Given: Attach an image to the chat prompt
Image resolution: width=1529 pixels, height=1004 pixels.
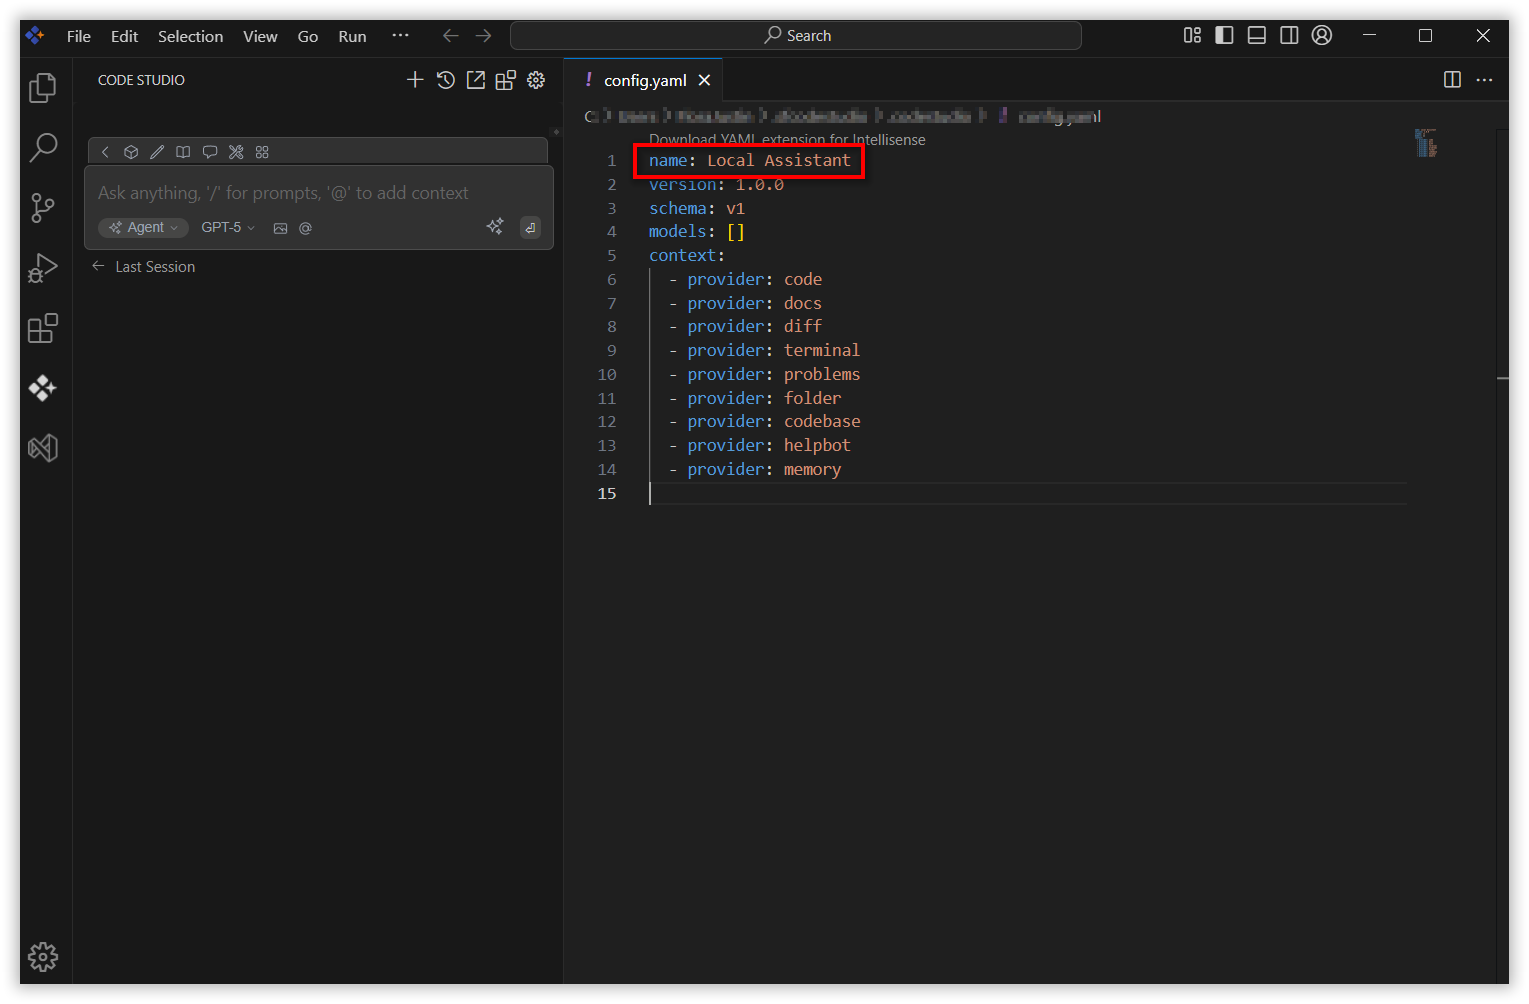Looking at the screenshot, I should pos(280,228).
